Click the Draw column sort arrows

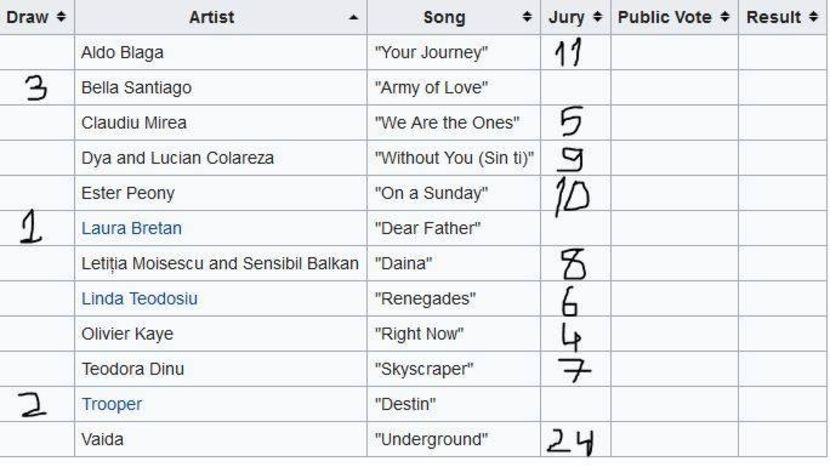point(61,17)
